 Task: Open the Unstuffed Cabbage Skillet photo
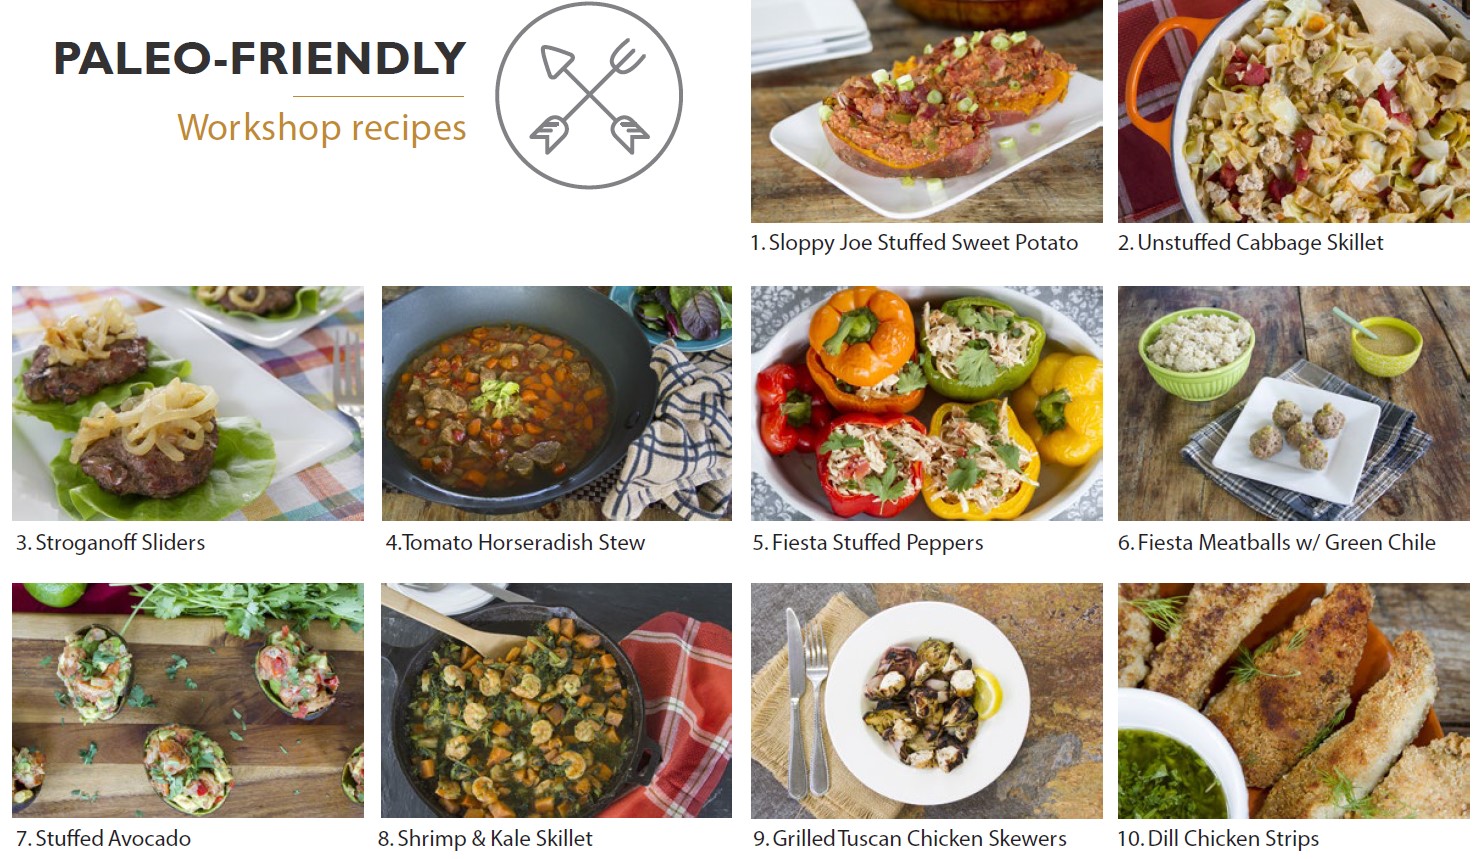[1294, 111]
